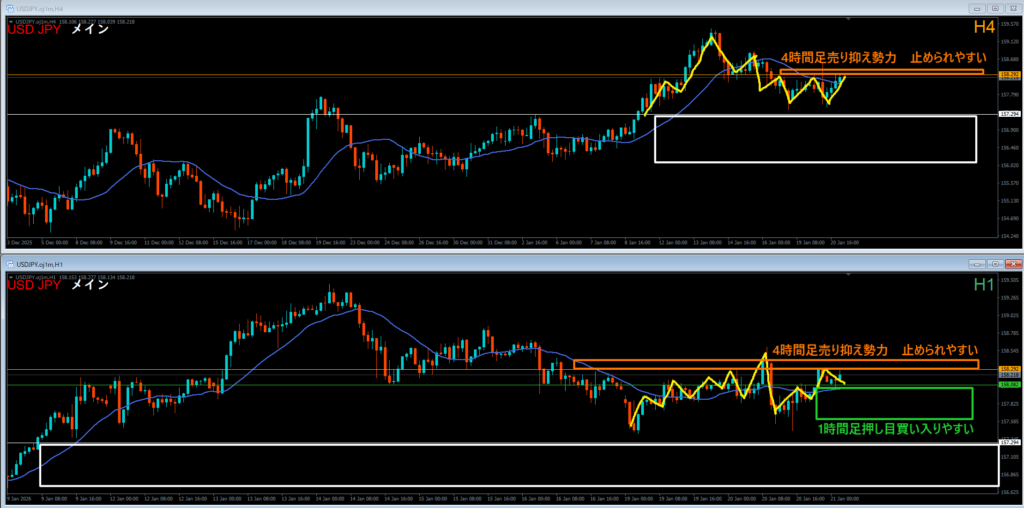Click the 156.625 value on the H1 price scale
Screen dimensions: 1024x508
pyautogui.click(x=1009, y=492)
